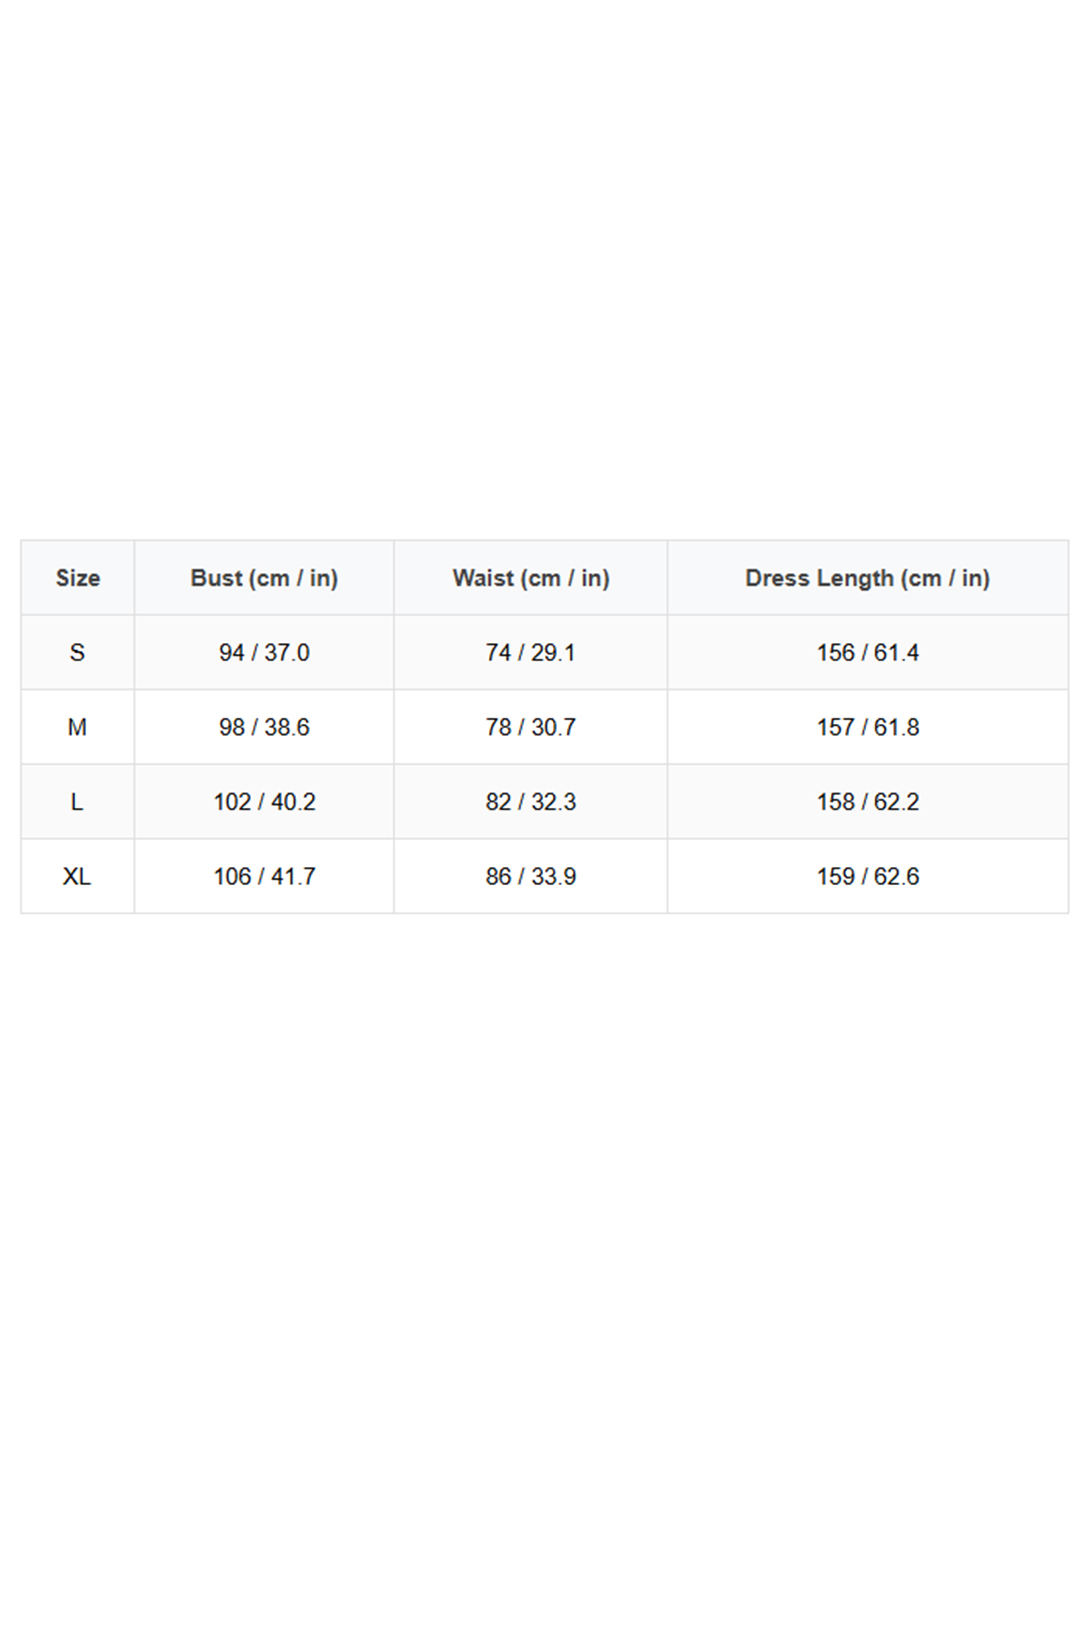Screen dimensions: 1088x1632
Task: Click dress length 159 / 62.6
Action: pyautogui.click(x=867, y=877)
